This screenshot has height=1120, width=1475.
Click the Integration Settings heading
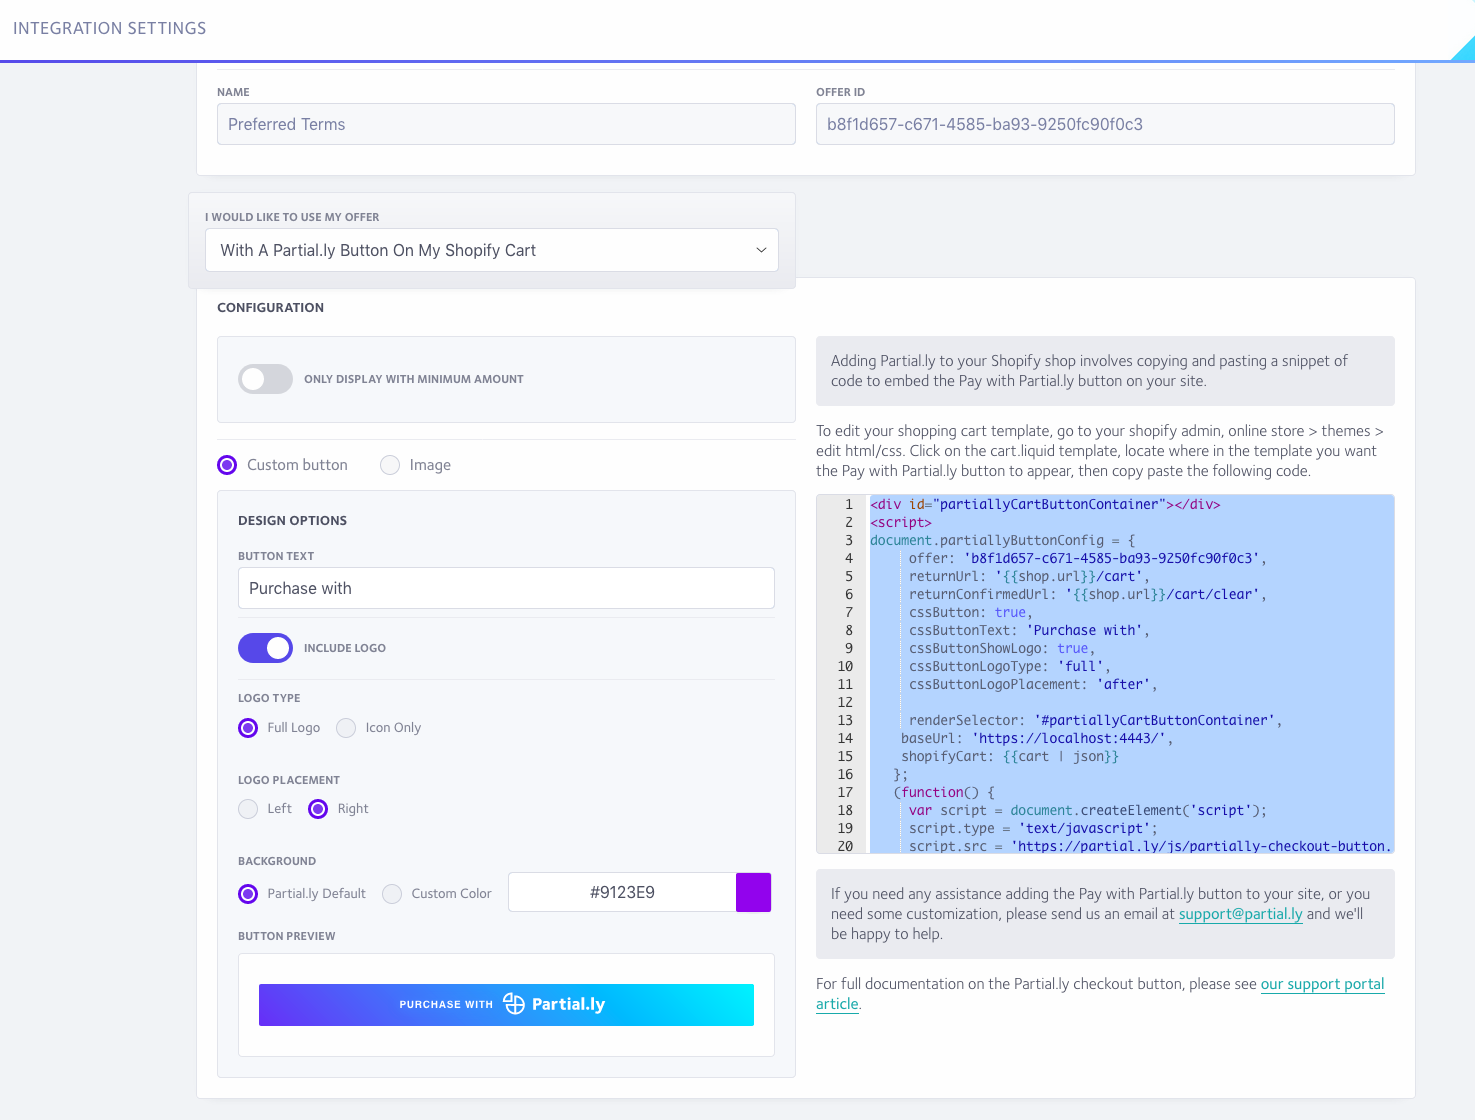[110, 28]
